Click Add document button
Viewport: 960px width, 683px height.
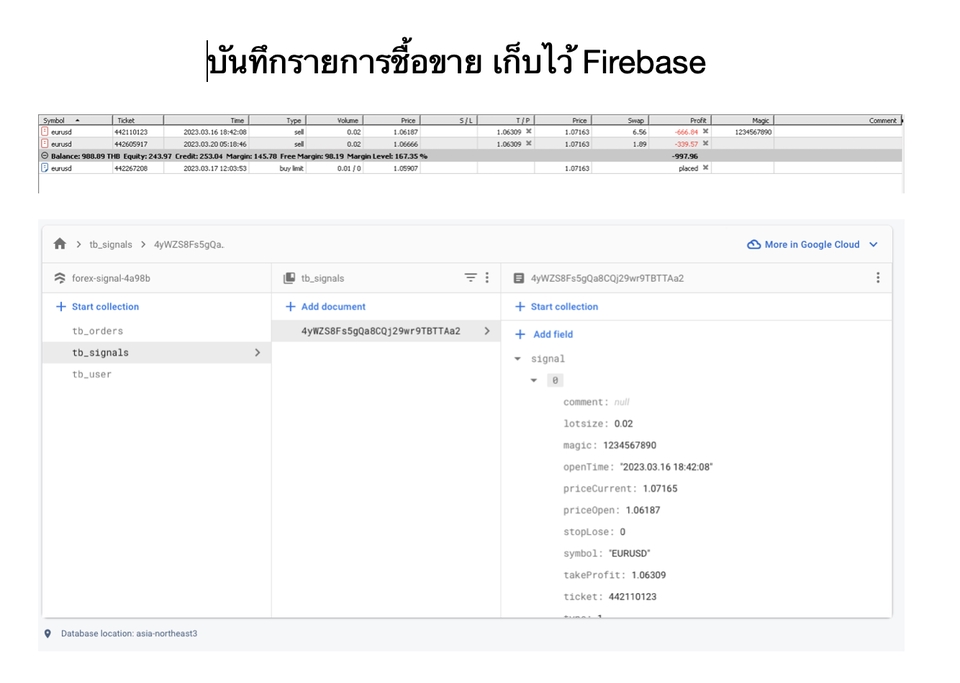[x=326, y=307]
